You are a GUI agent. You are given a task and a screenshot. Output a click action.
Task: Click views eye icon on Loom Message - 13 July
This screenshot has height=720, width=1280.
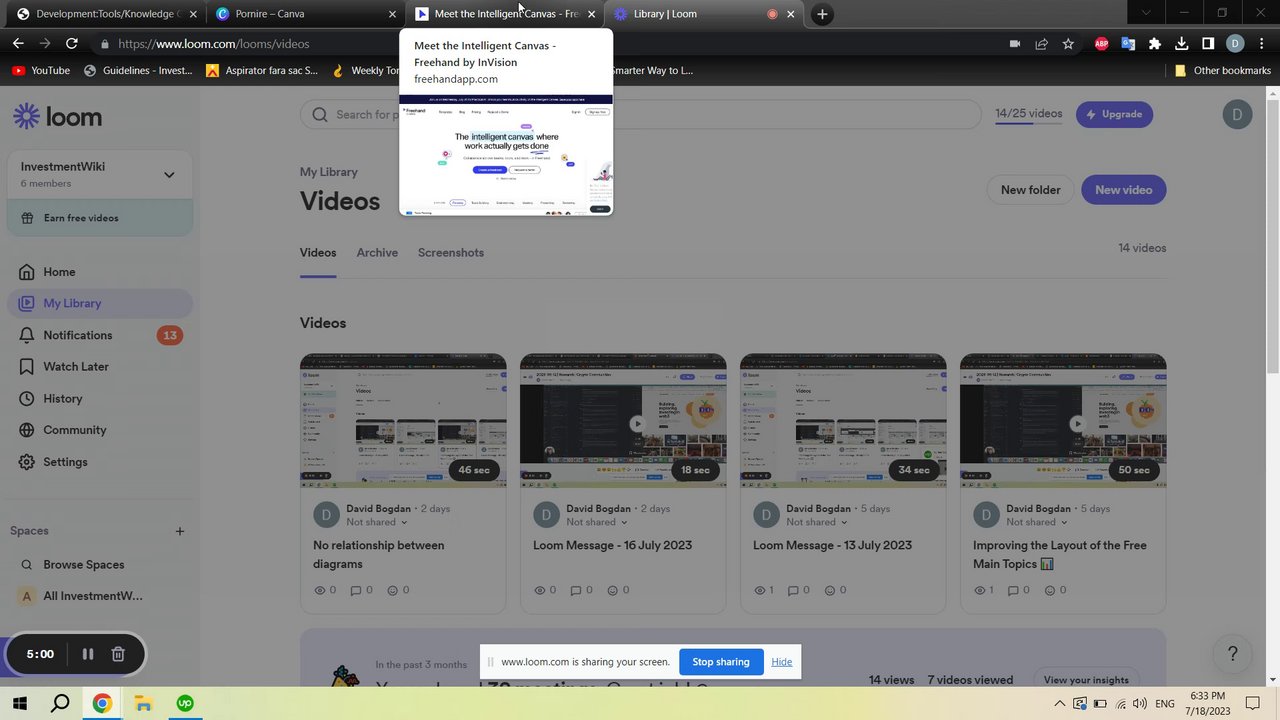[760, 590]
